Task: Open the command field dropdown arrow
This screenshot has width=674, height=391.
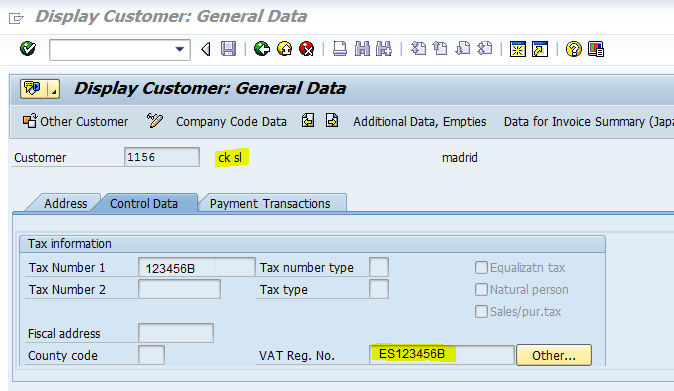Action: [x=180, y=49]
